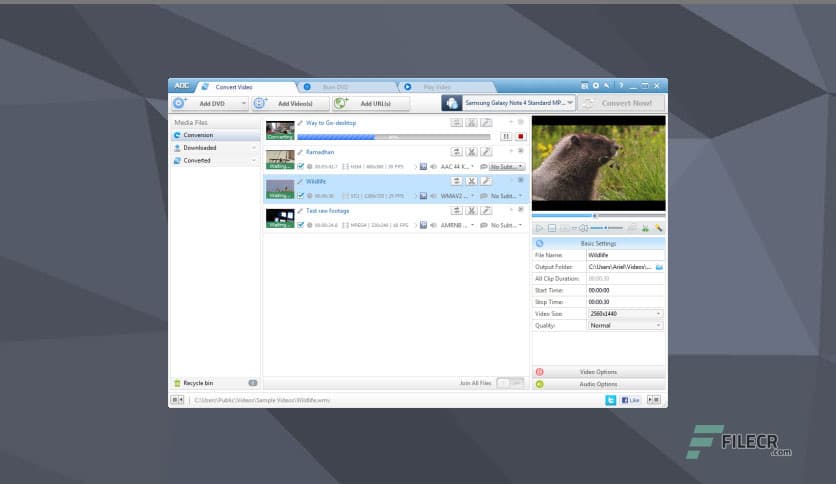This screenshot has width=836, height=484.
Task: Pause the Way to Go-desktop conversion
Action: [x=505, y=137]
